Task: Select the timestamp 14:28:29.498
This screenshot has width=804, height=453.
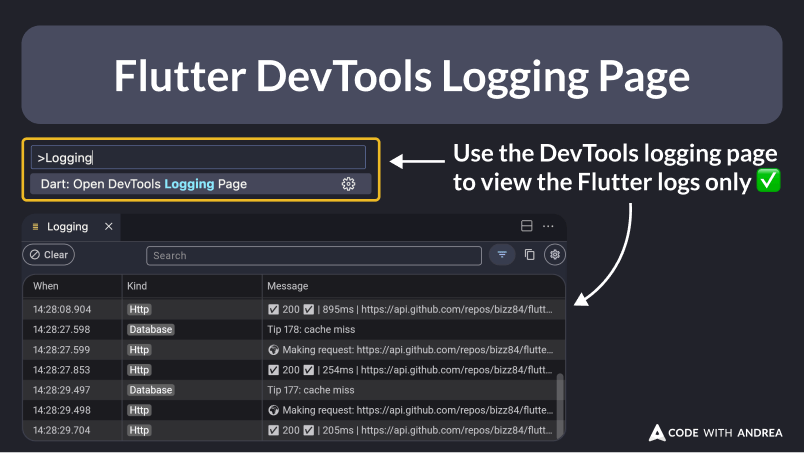Action: point(62,410)
